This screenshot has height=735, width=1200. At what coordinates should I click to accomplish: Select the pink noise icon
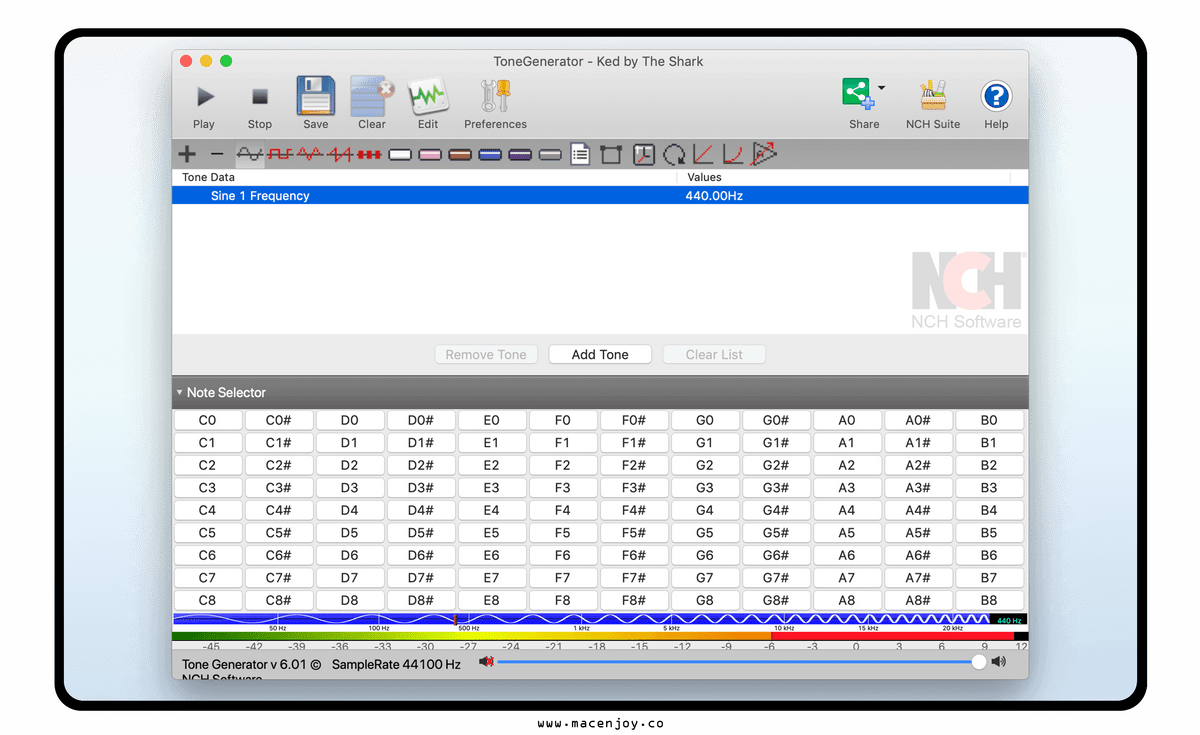[x=431, y=155]
